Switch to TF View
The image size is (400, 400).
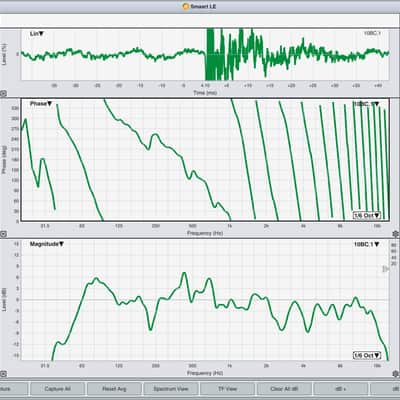227,389
